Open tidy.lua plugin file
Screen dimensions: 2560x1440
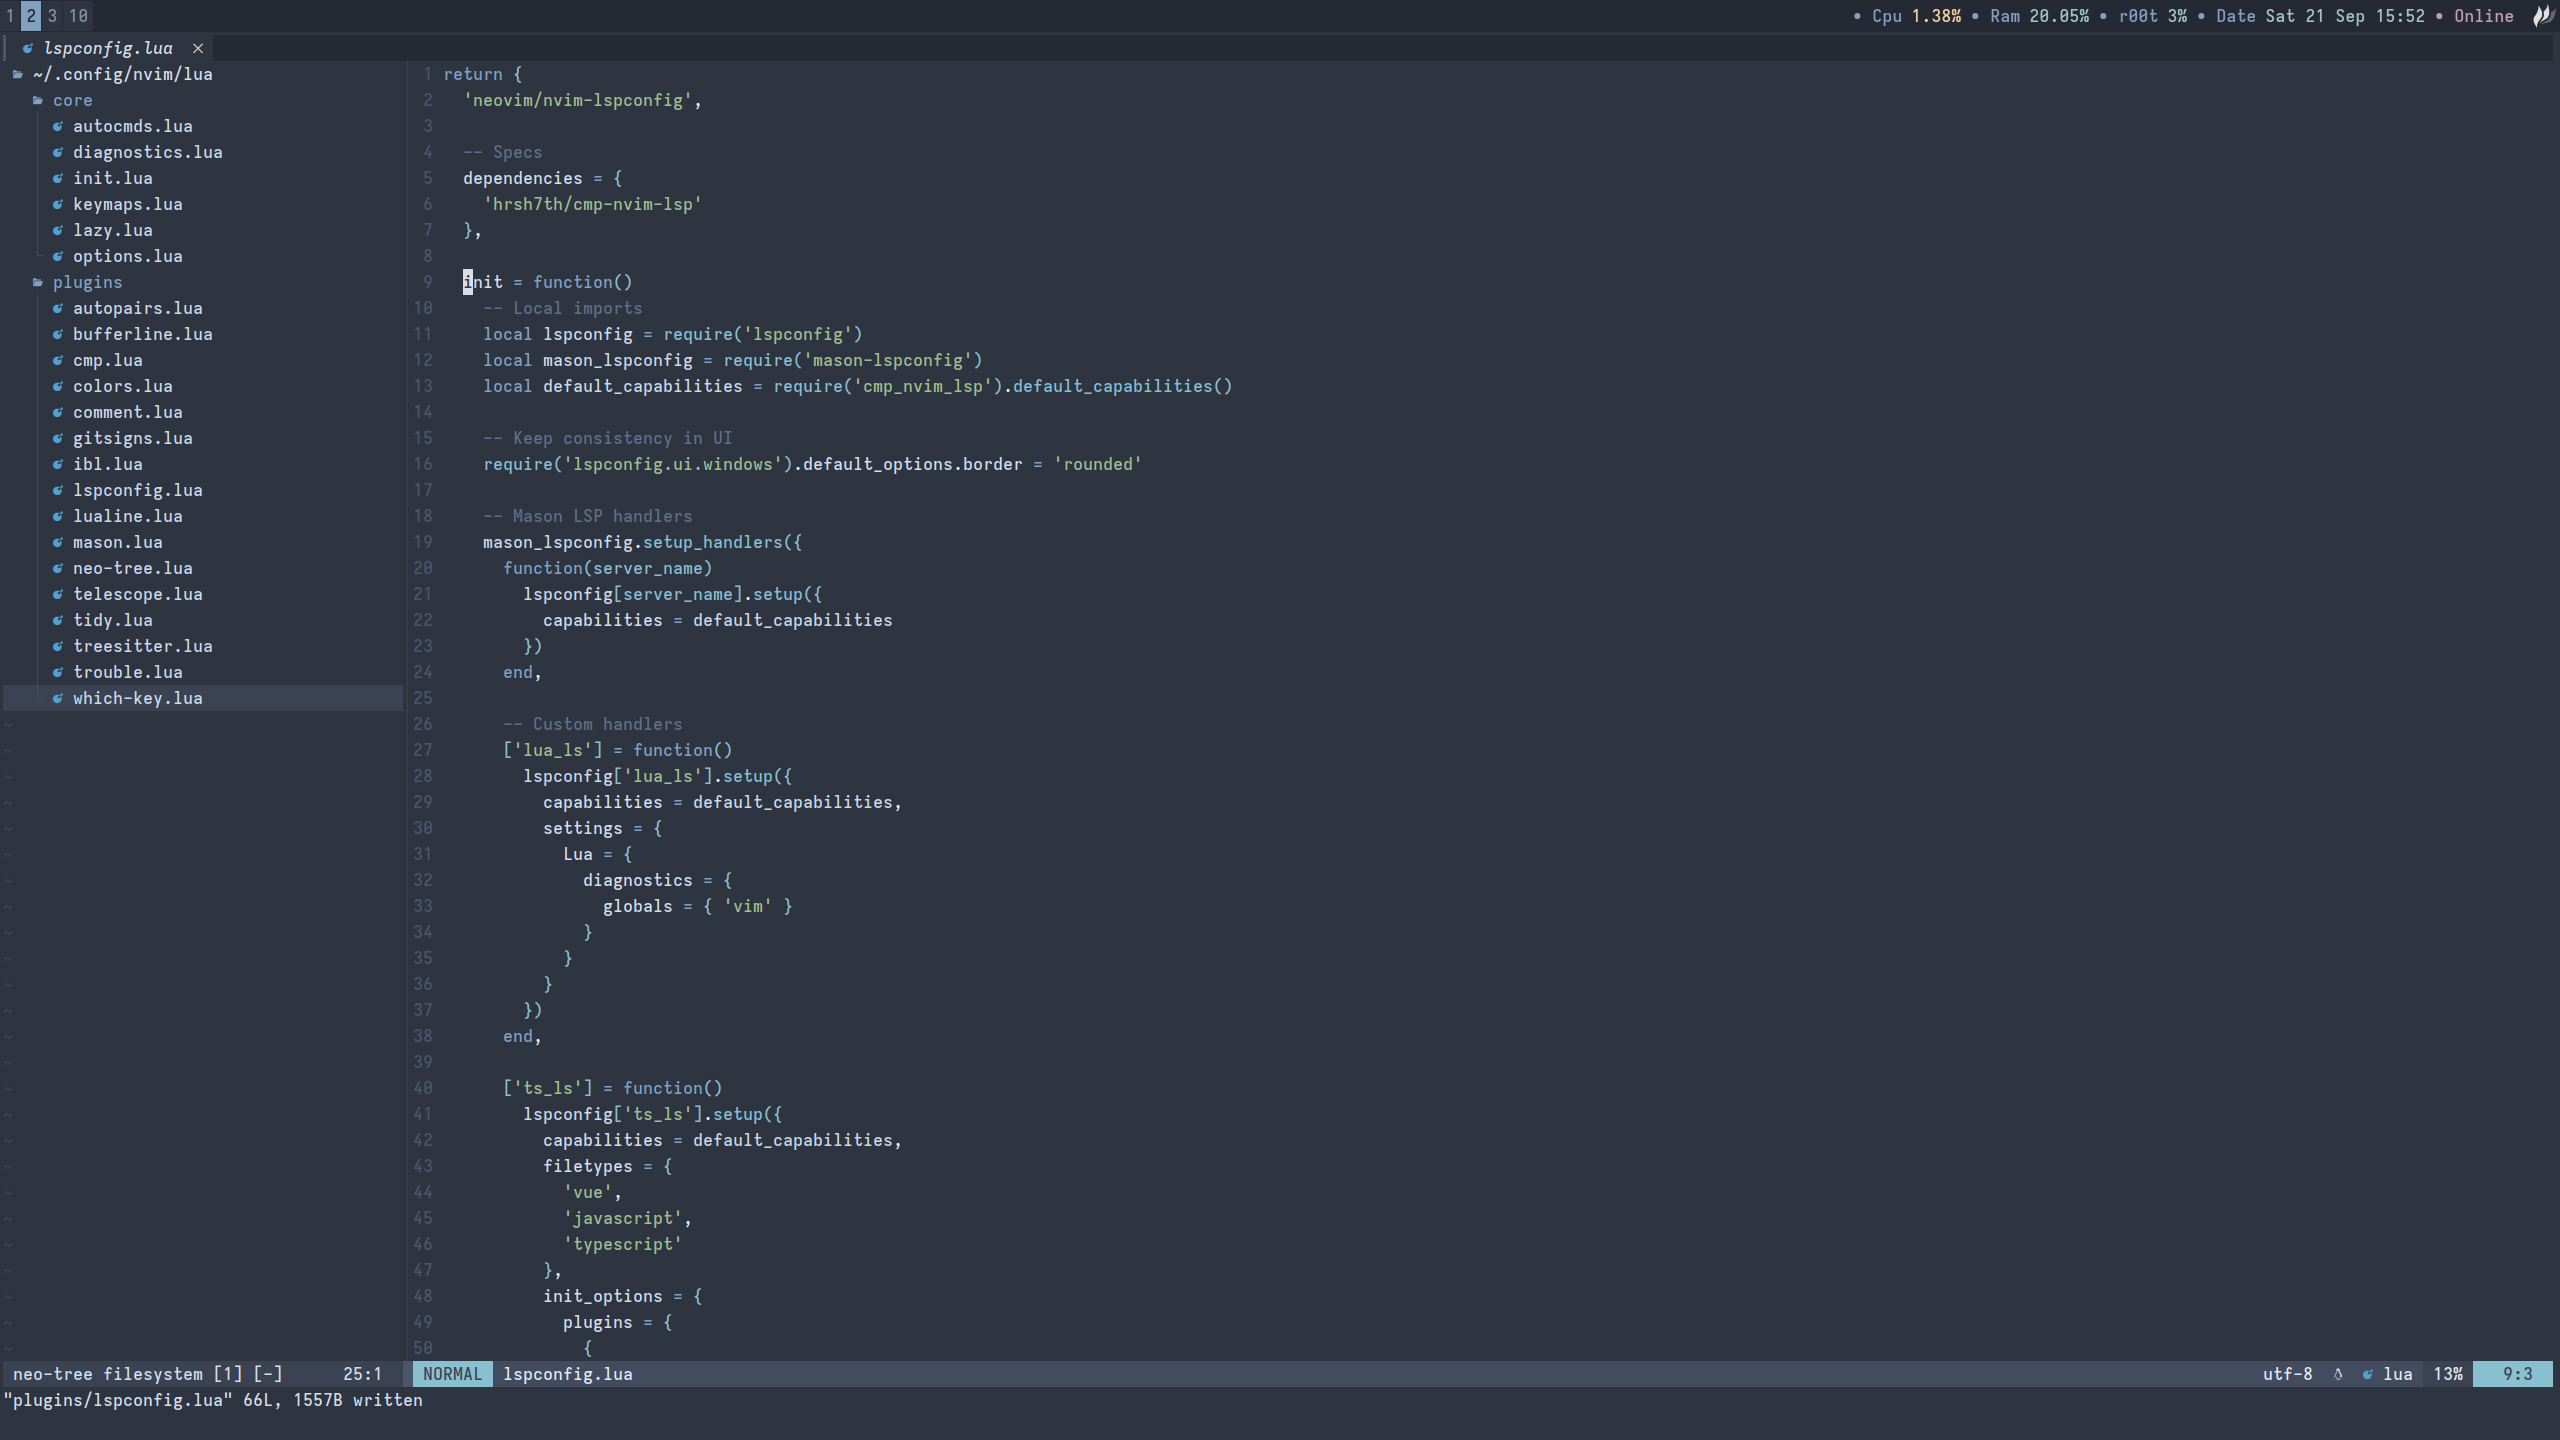(x=112, y=620)
